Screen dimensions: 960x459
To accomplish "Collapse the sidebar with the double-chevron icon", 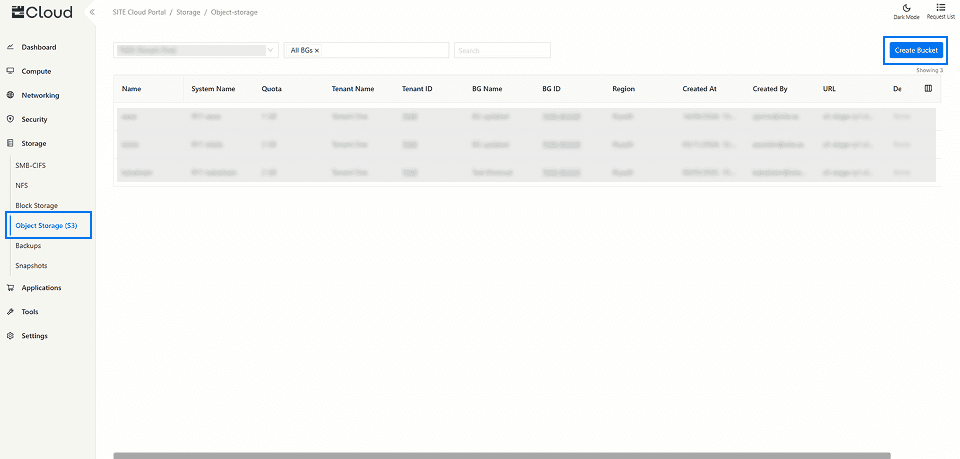I will (x=92, y=12).
